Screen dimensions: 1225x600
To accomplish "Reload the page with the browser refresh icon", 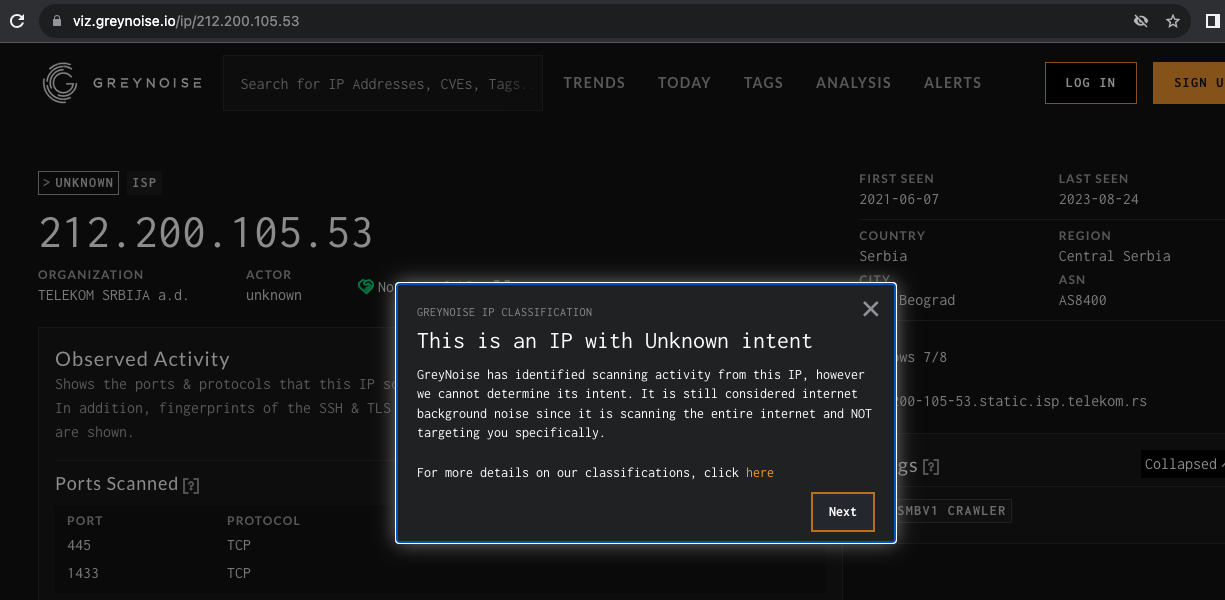I will click(x=17, y=20).
